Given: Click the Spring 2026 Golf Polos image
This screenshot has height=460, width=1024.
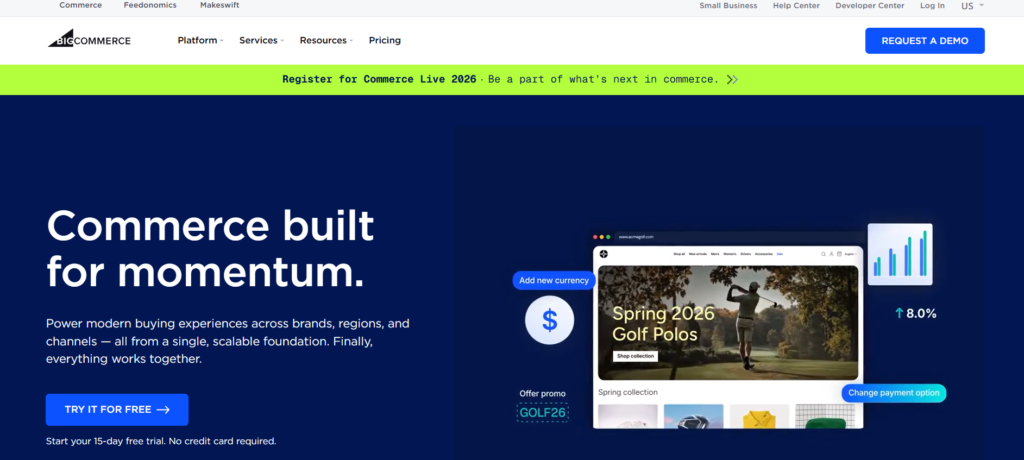Looking at the screenshot, I should (x=726, y=320).
